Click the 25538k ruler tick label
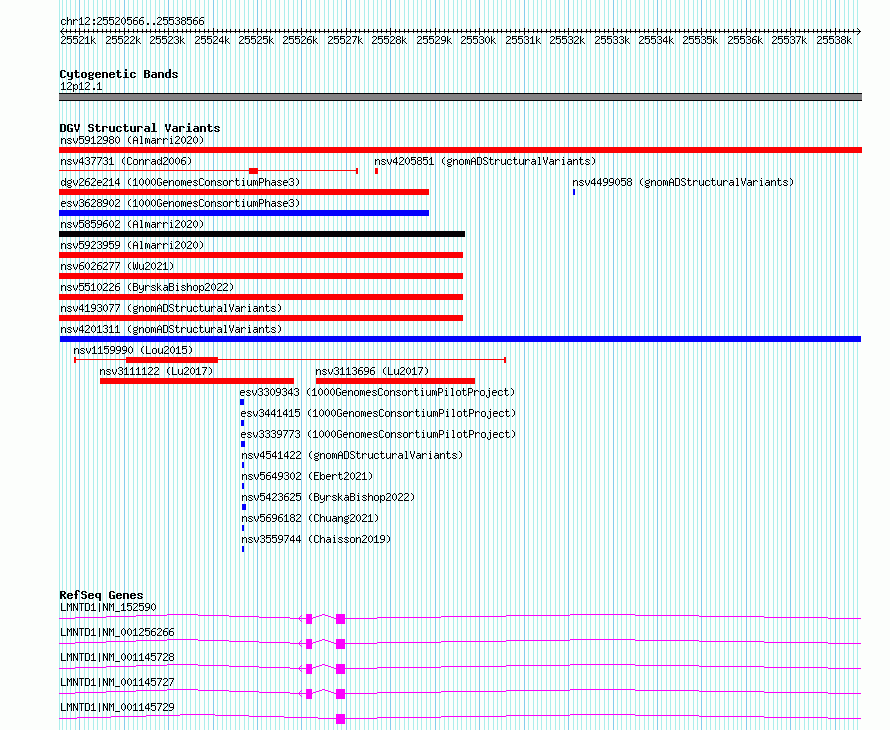This screenshot has height=730, width=890. tap(834, 40)
